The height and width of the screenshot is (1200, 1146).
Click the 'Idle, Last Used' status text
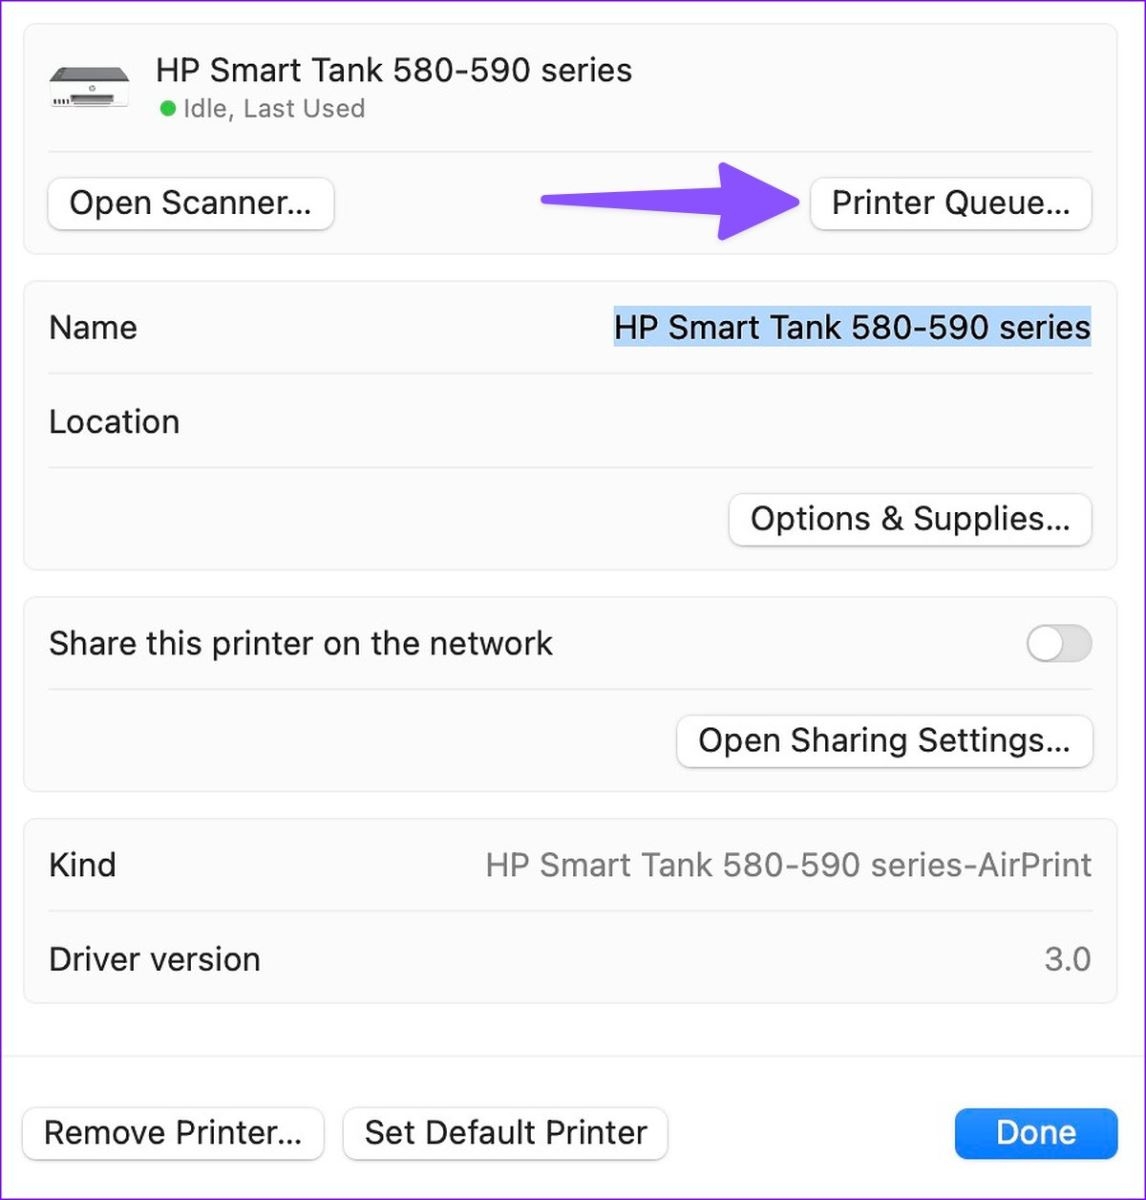point(274,108)
